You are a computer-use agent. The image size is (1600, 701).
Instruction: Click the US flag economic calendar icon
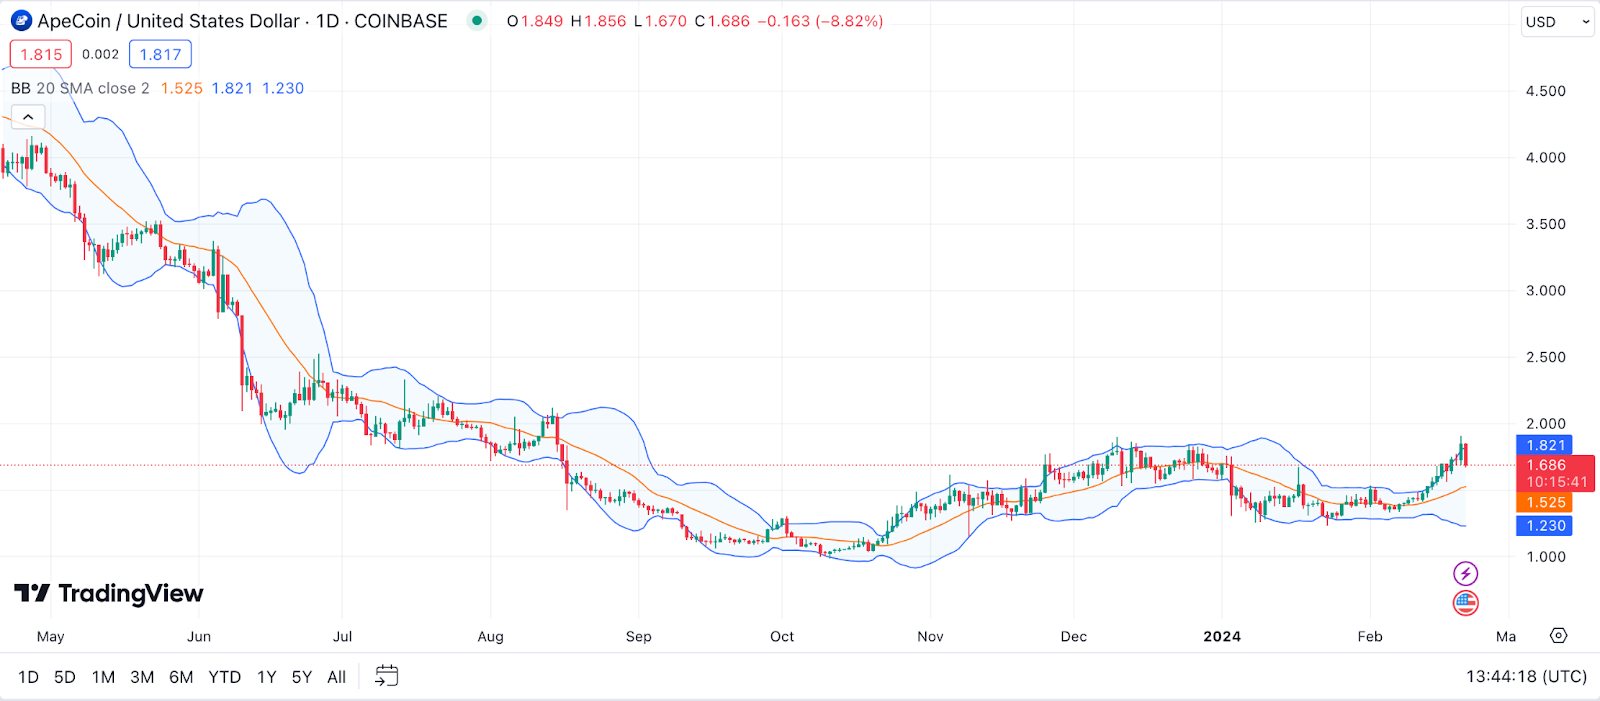click(x=1465, y=603)
